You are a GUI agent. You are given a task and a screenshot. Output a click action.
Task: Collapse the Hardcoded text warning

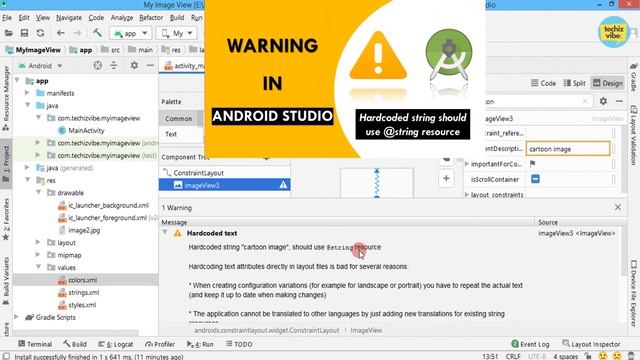[165, 233]
